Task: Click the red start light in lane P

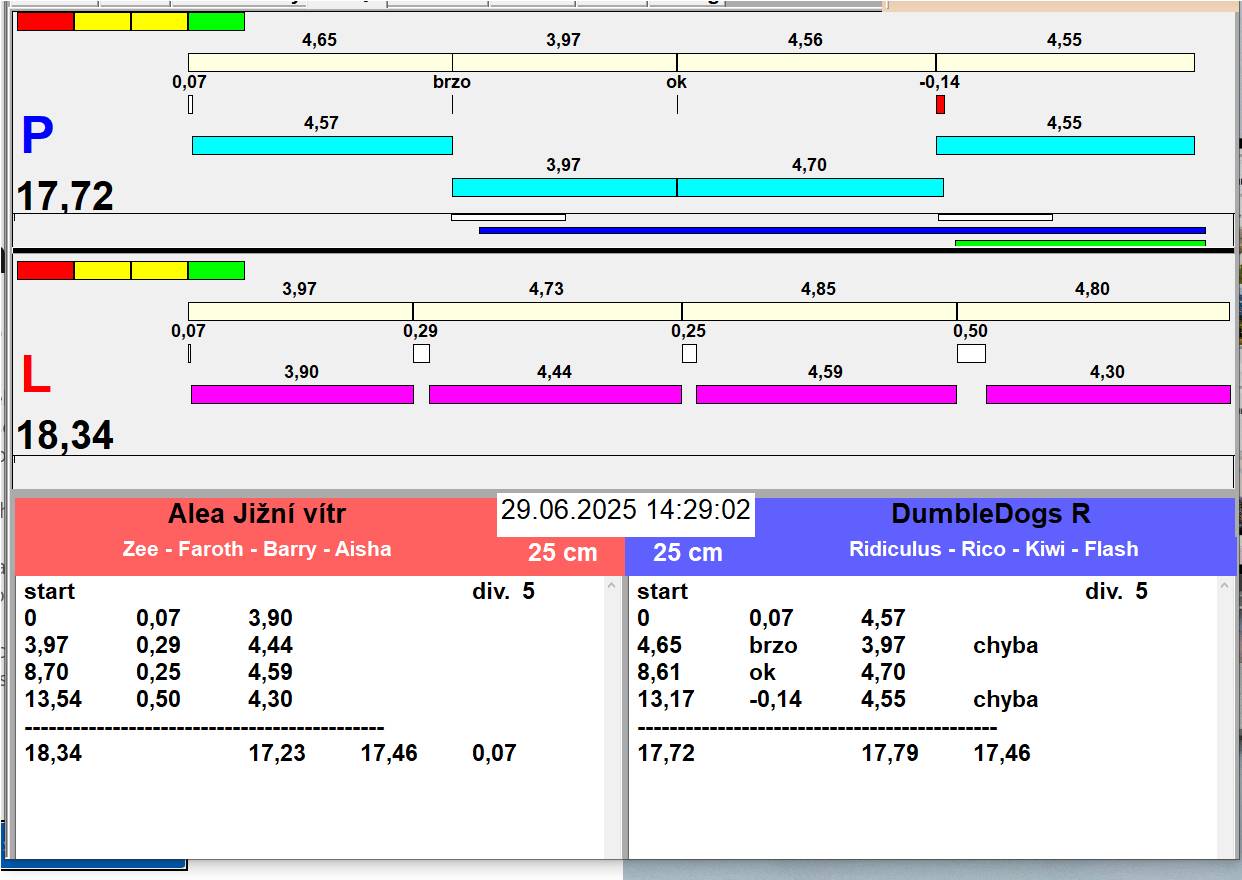Action: pos(45,21)
